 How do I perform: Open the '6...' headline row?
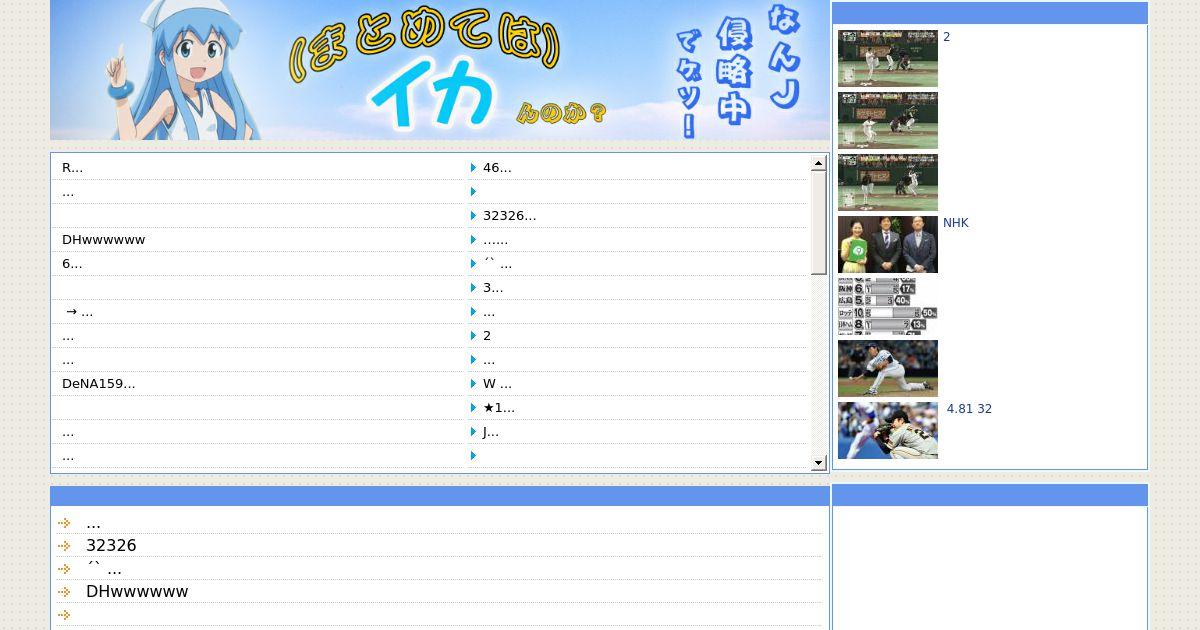pos(72,264)
